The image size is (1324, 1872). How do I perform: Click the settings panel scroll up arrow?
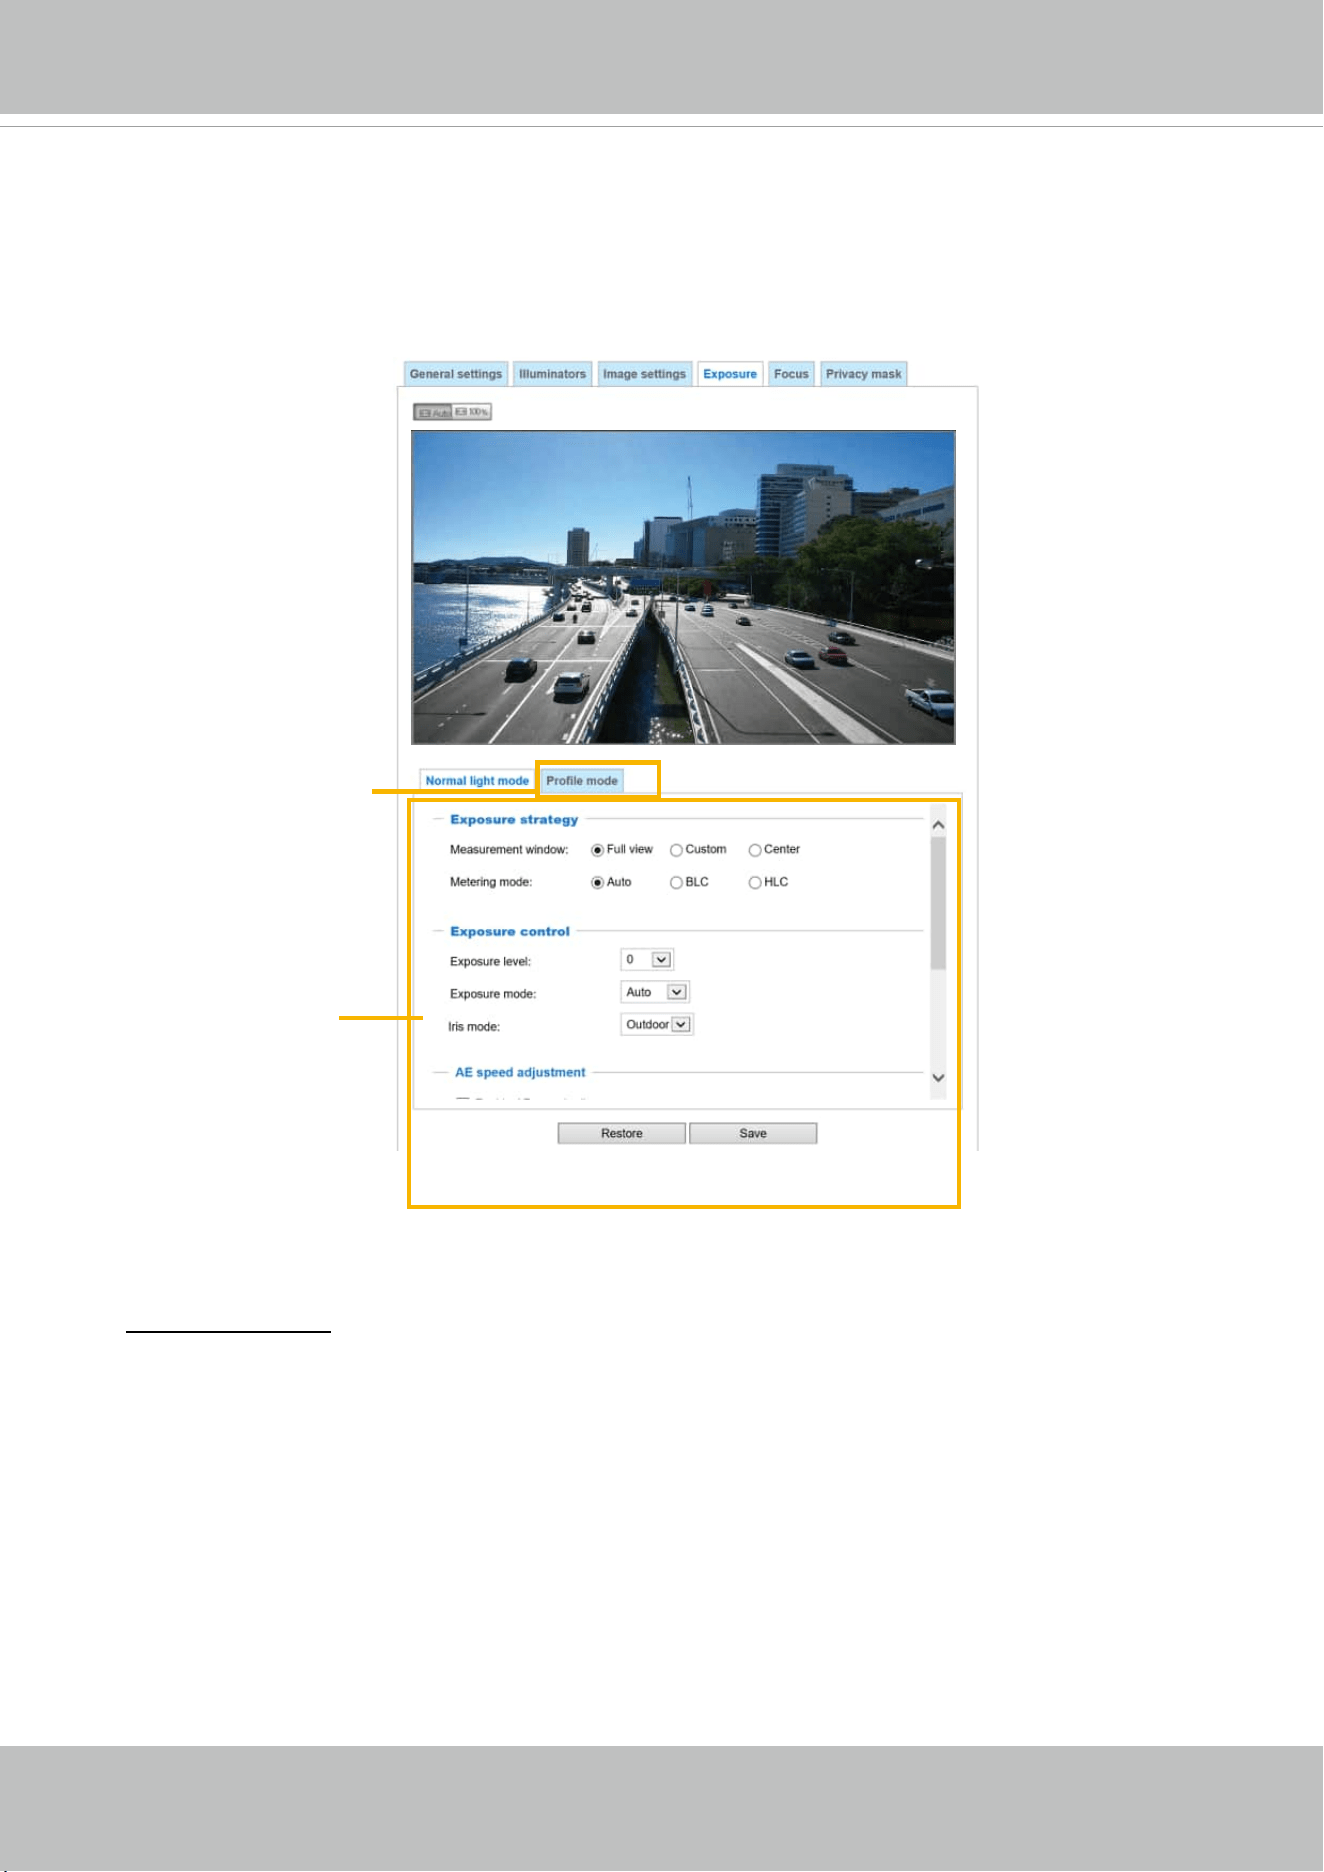pyautogui.click(x=938, y=825)
